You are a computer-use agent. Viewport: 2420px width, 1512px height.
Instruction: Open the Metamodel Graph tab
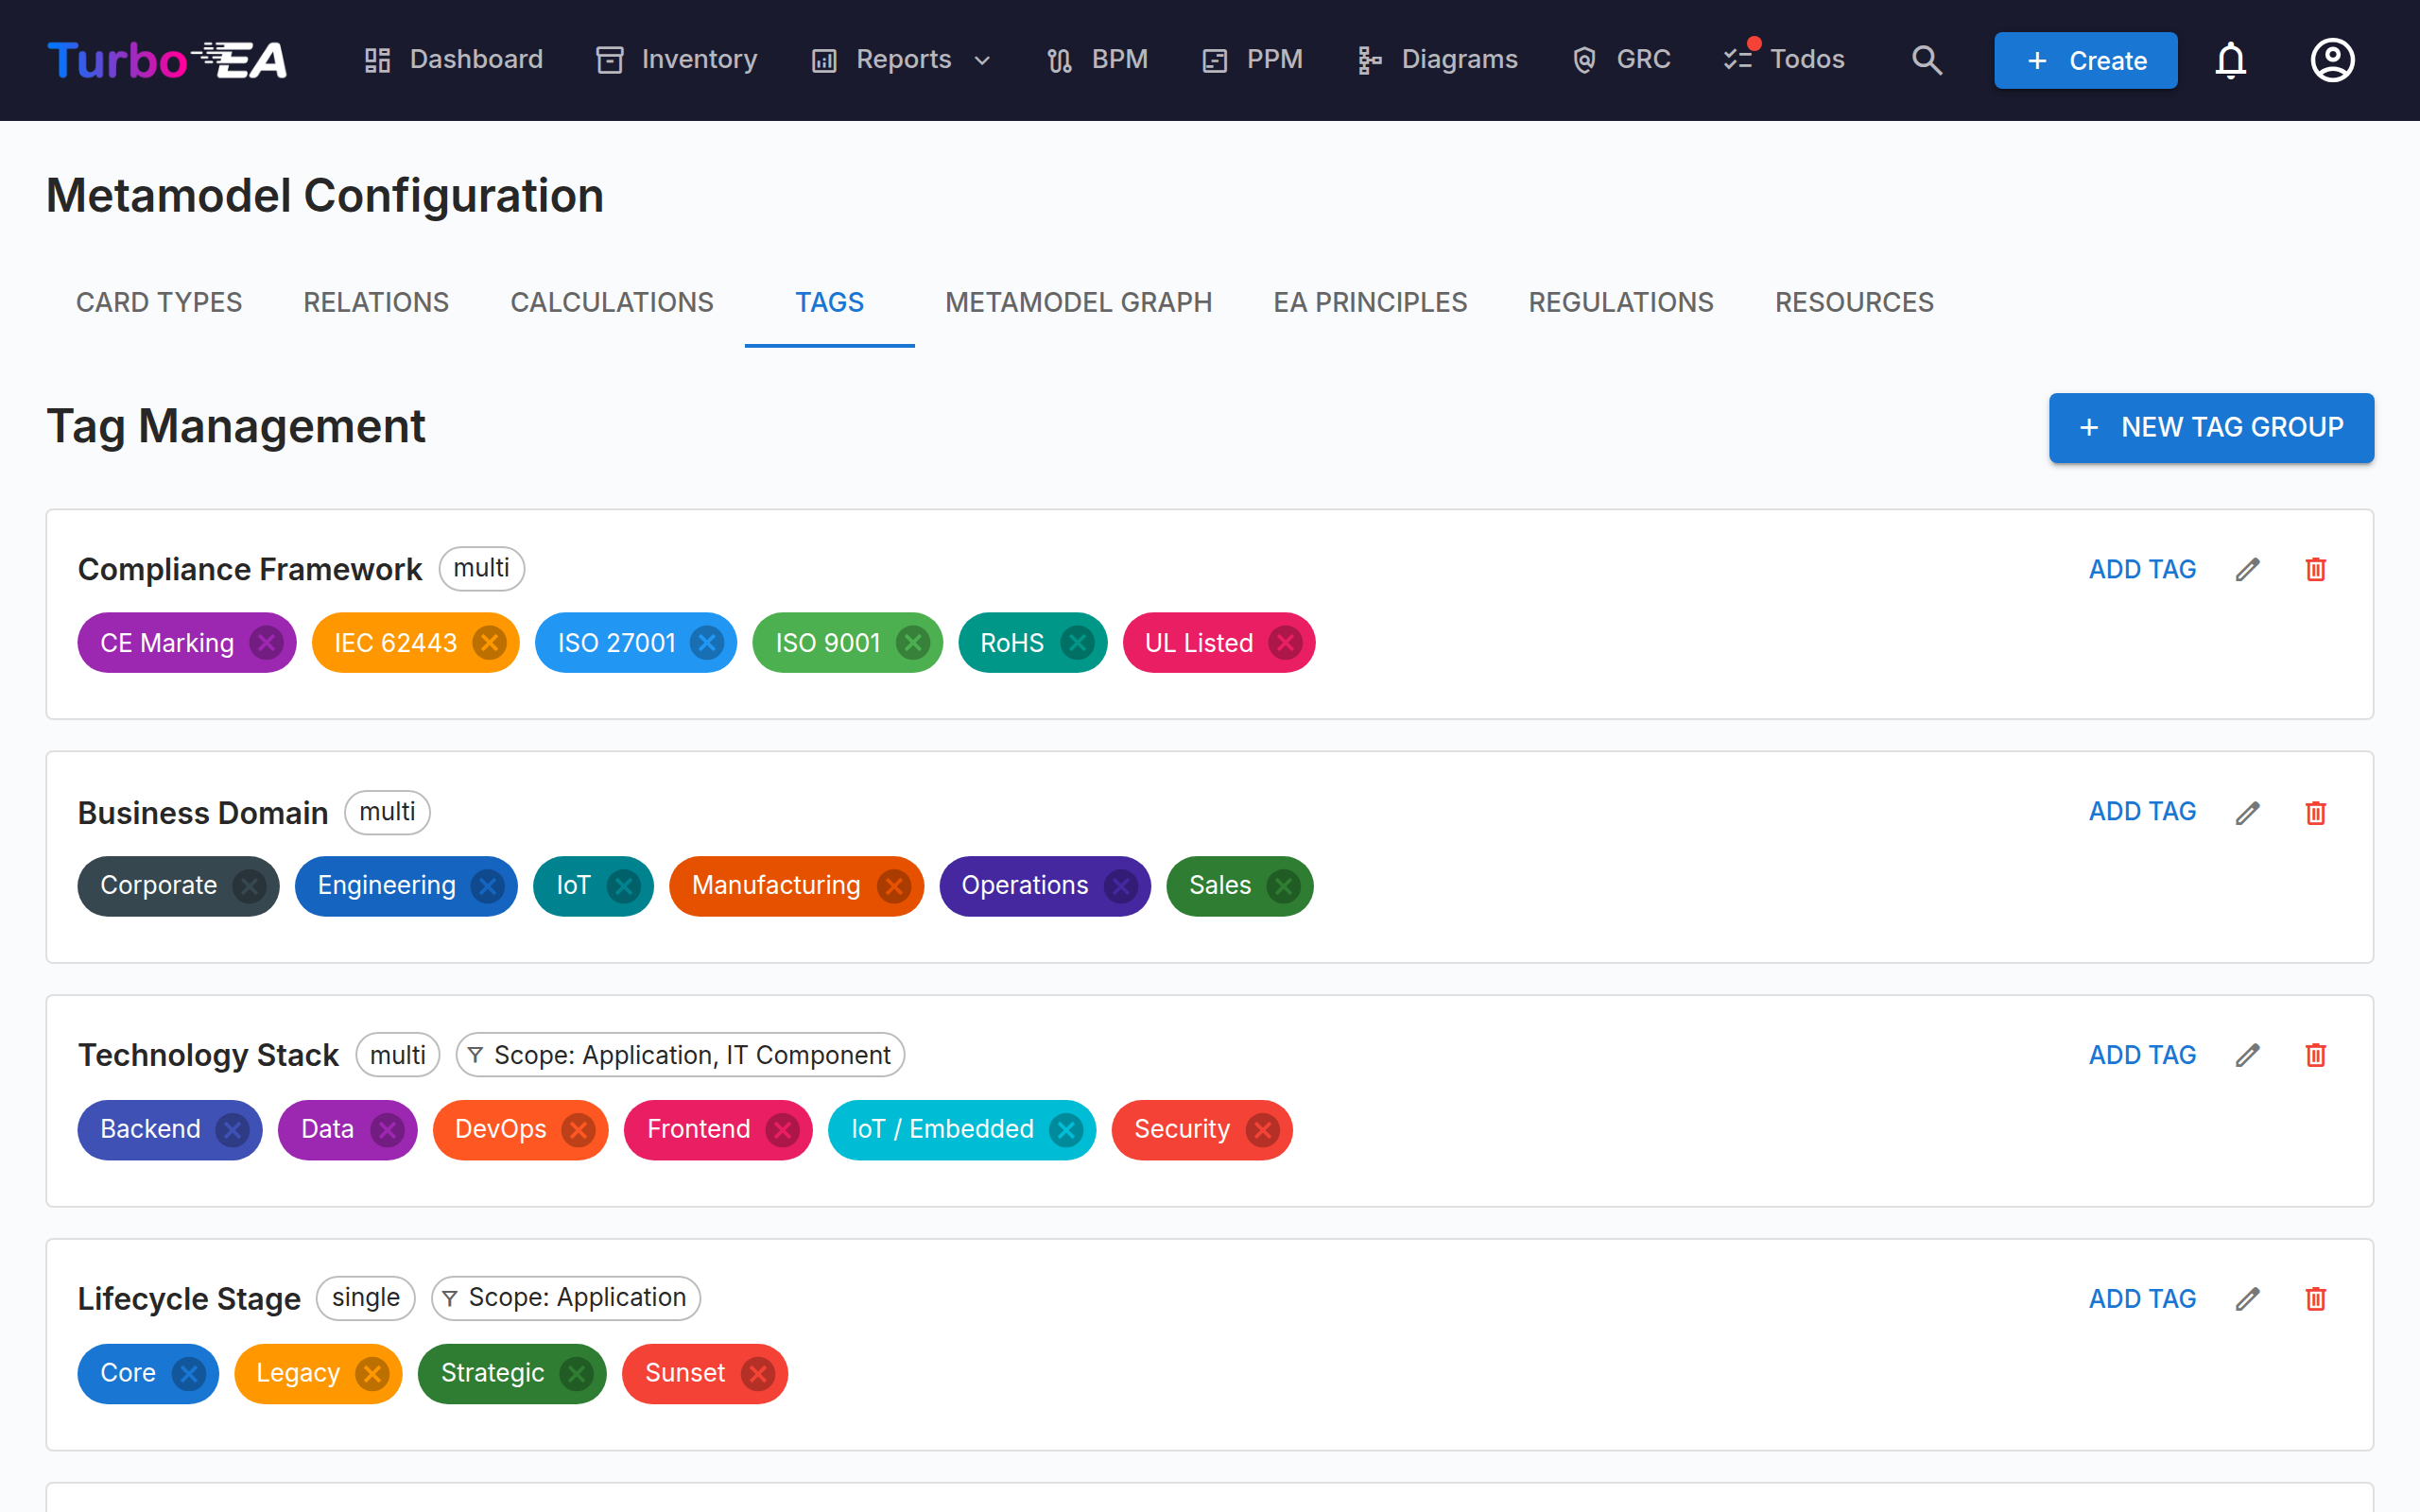1078,302
